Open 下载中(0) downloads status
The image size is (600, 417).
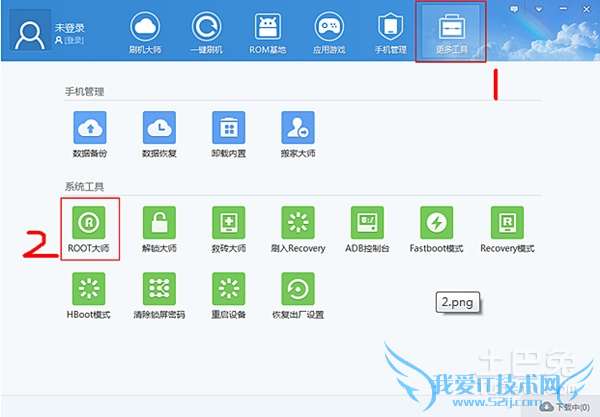566,407
